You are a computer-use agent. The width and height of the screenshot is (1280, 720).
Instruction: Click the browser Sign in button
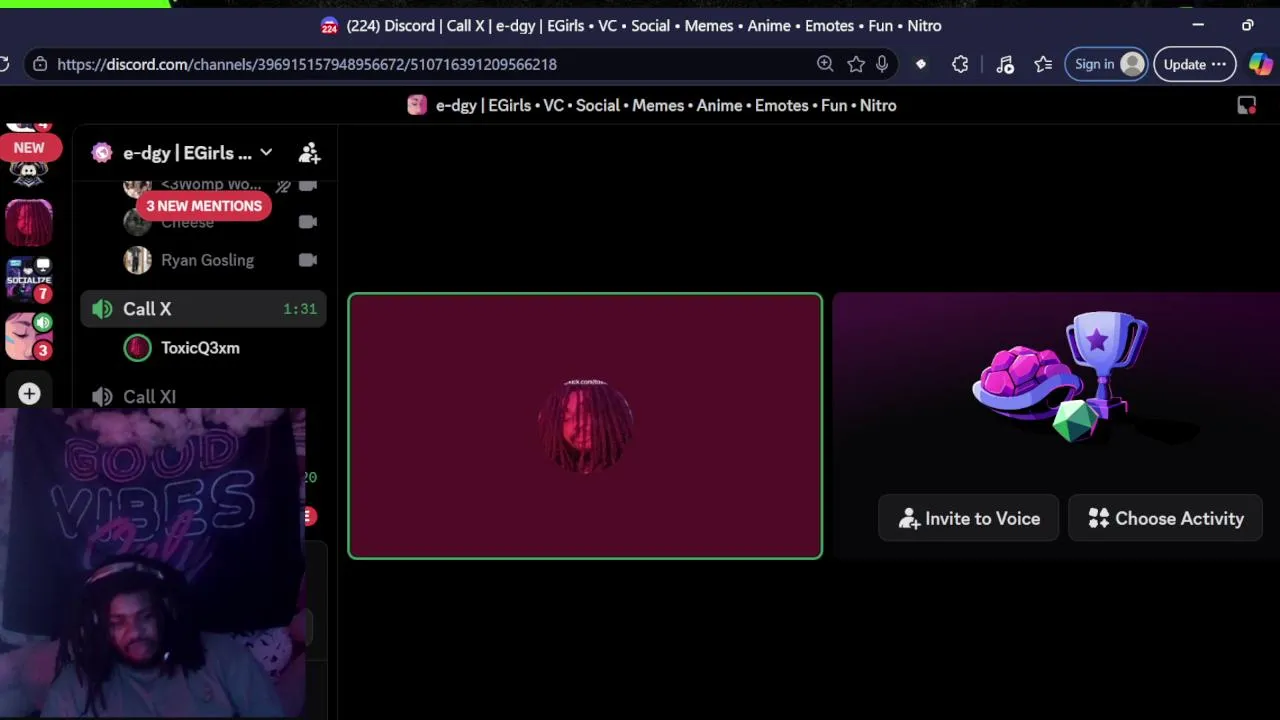1106,64
